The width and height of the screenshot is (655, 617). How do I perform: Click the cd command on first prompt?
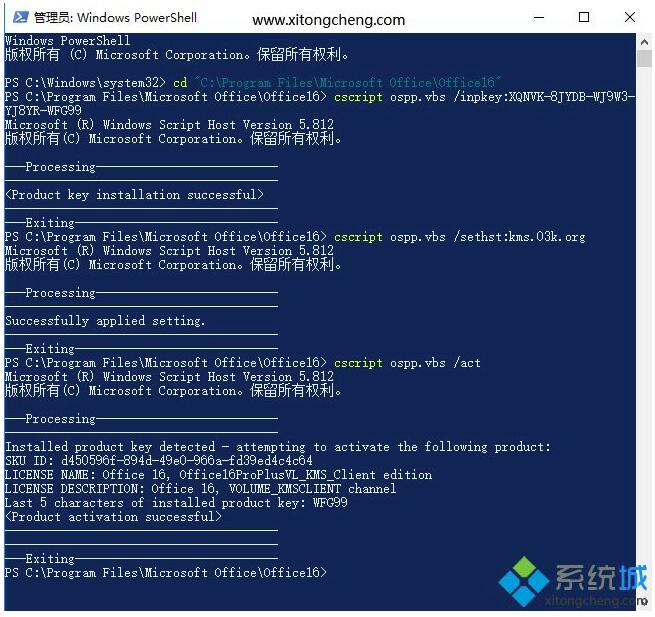click(x=180, y=83)
